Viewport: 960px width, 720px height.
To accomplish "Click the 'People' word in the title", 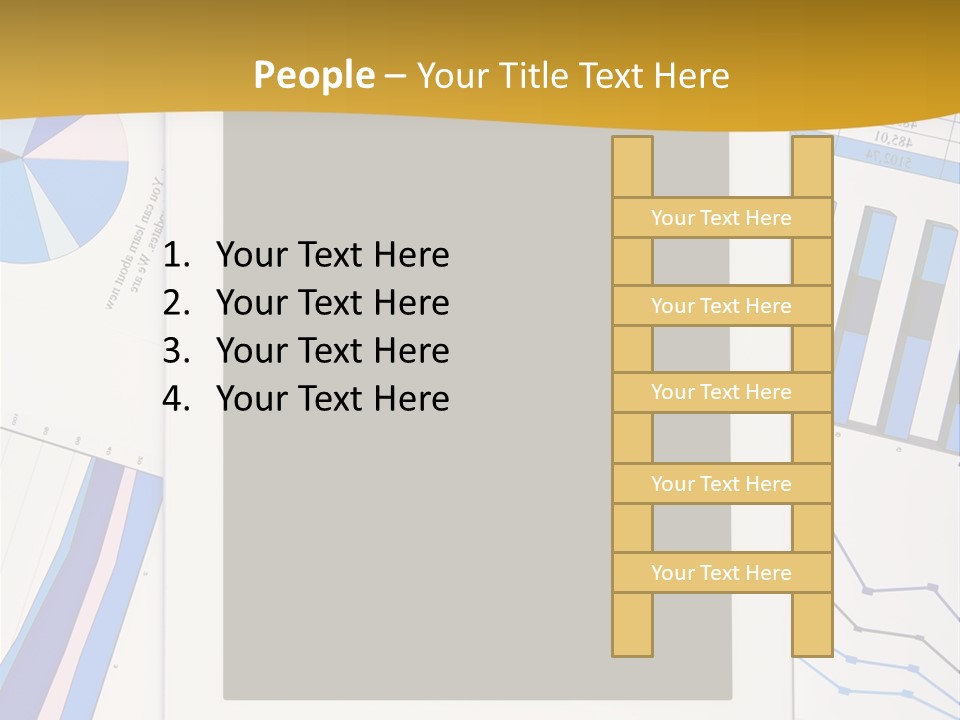I will click(314, 75).
